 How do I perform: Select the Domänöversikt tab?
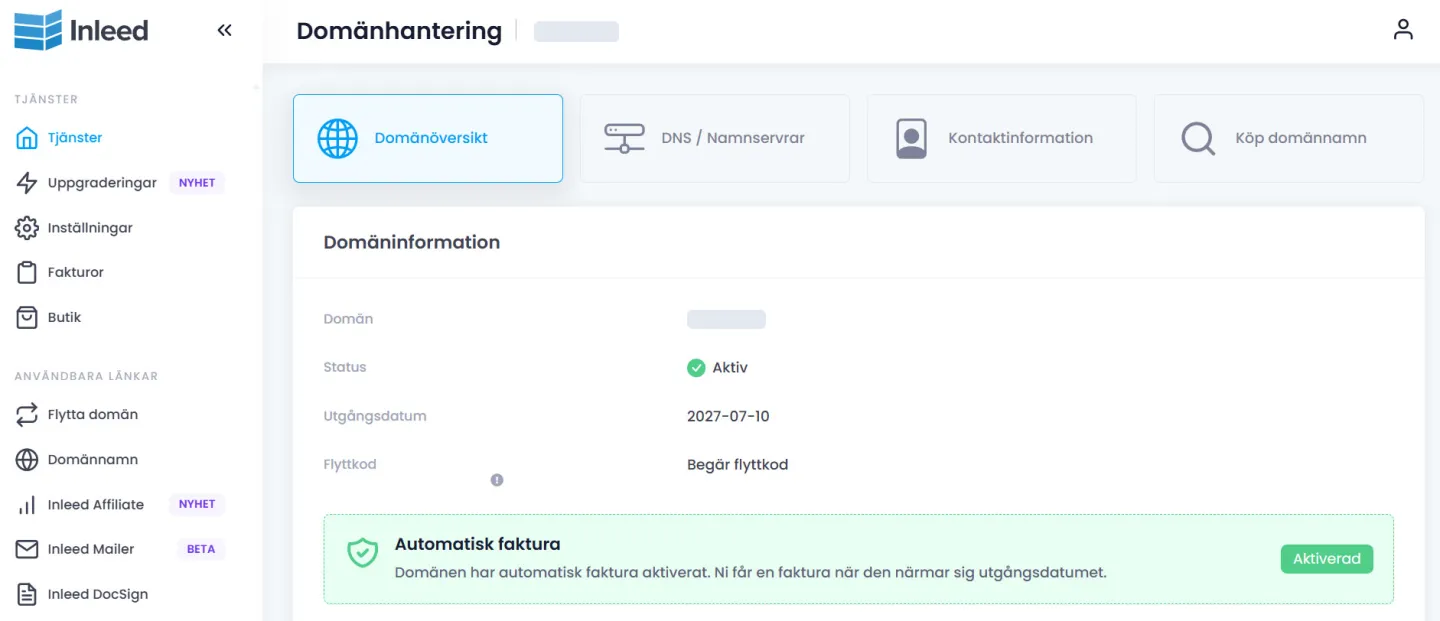428,138
